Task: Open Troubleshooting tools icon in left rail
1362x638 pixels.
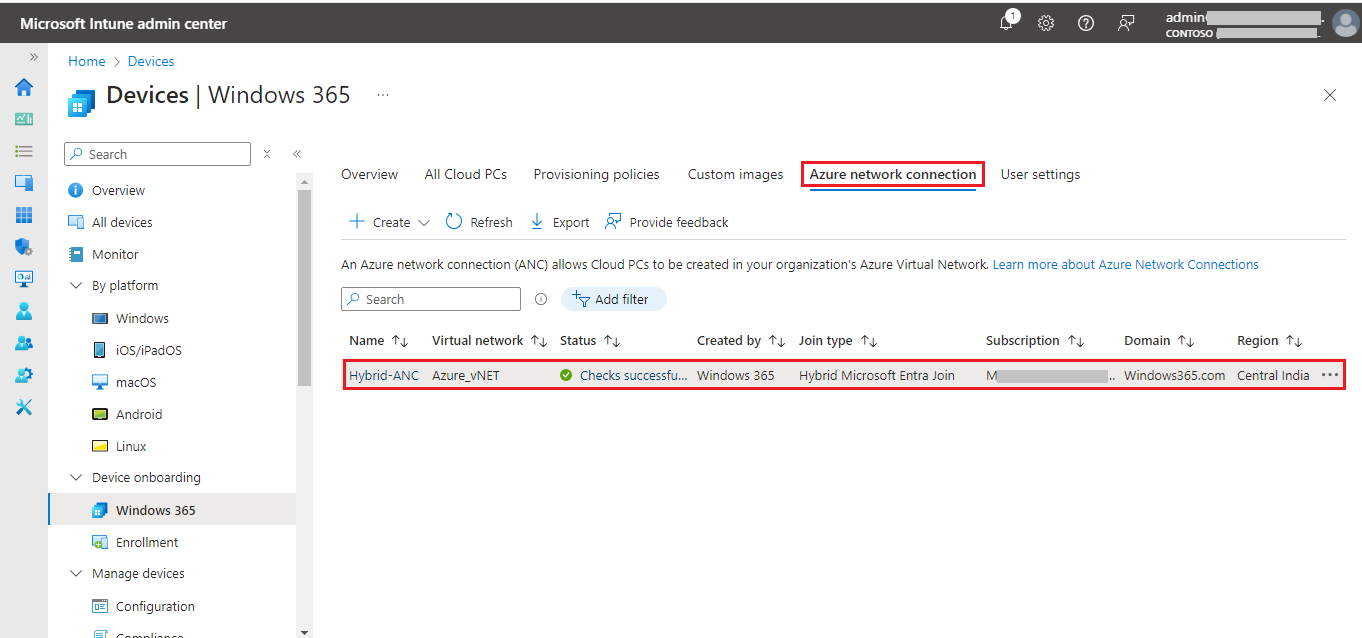Action: click(x=23, y=407)
